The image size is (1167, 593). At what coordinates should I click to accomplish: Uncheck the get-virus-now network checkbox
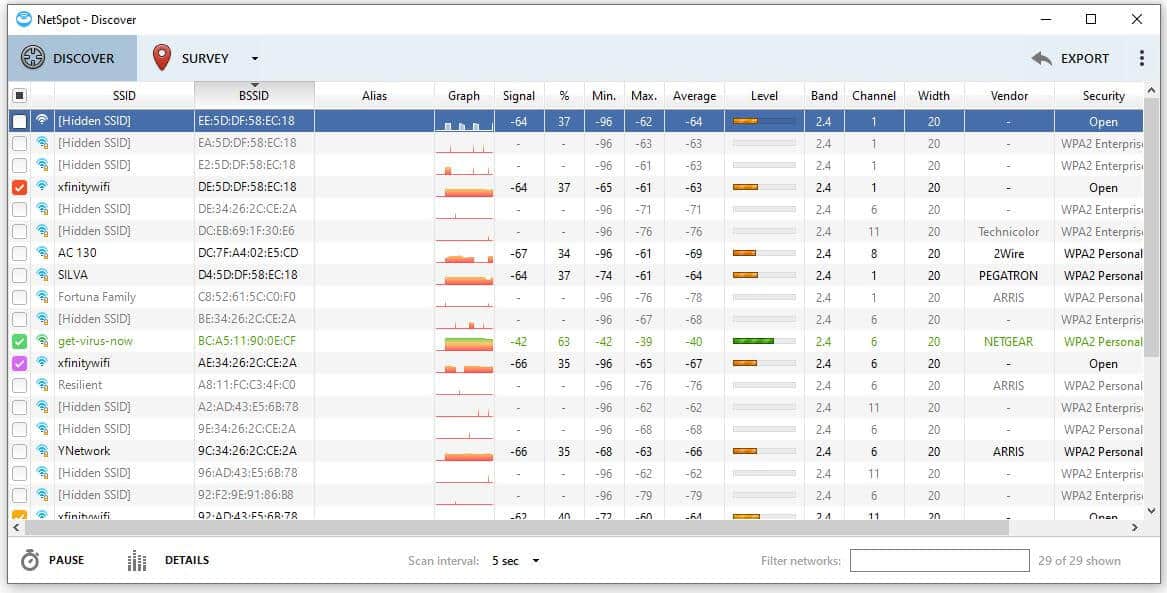pos(19,341)
